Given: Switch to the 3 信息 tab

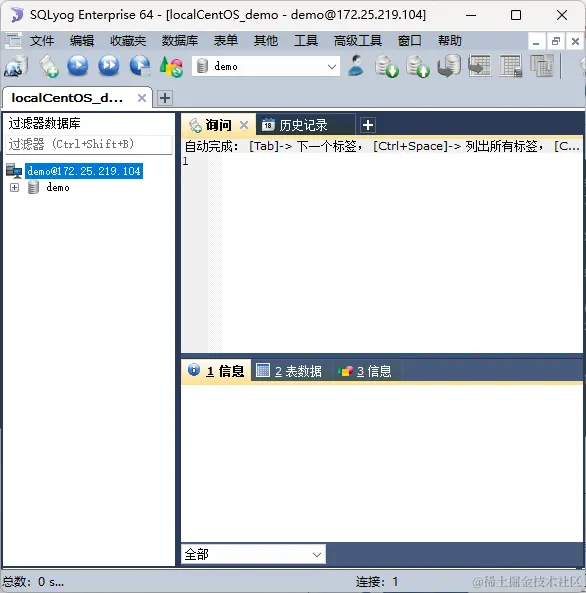Looking at the screenshot, I should point(365,371).
